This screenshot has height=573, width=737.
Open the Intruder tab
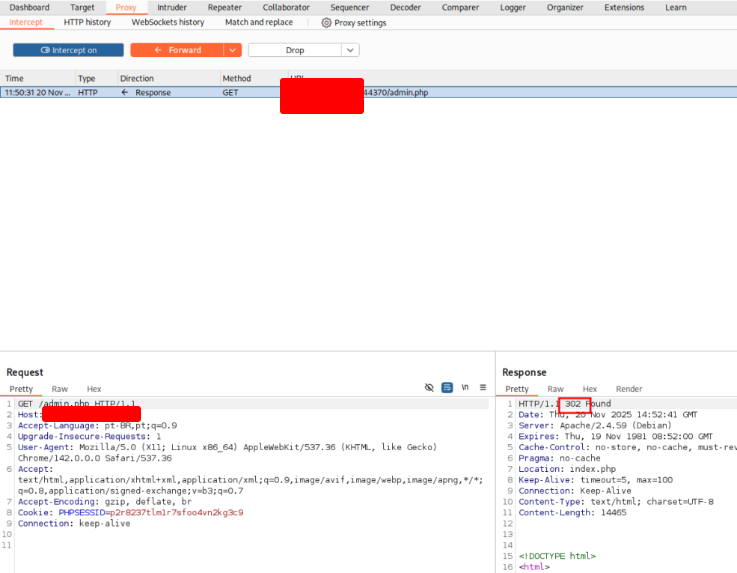pyautogui.click(x=172, y=7)
